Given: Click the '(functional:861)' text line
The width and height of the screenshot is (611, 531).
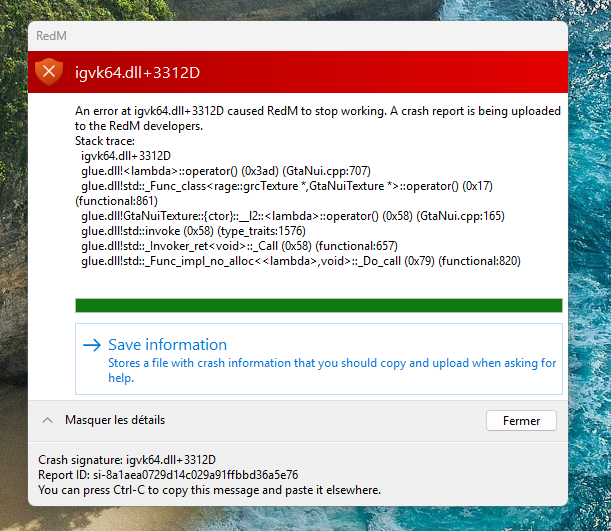Looking at the screenshot, I should (x=116, y=201).
